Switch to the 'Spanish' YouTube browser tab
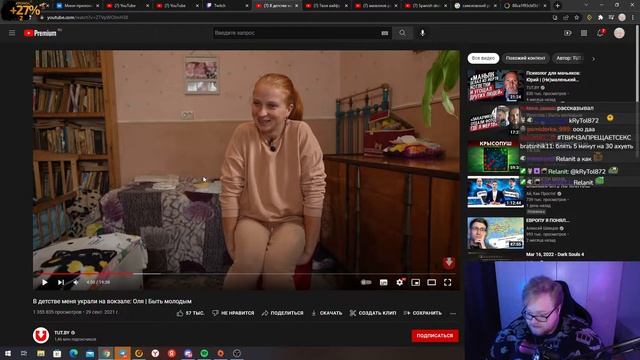Screen dimensions: 640x360 [x=425, y=6]
